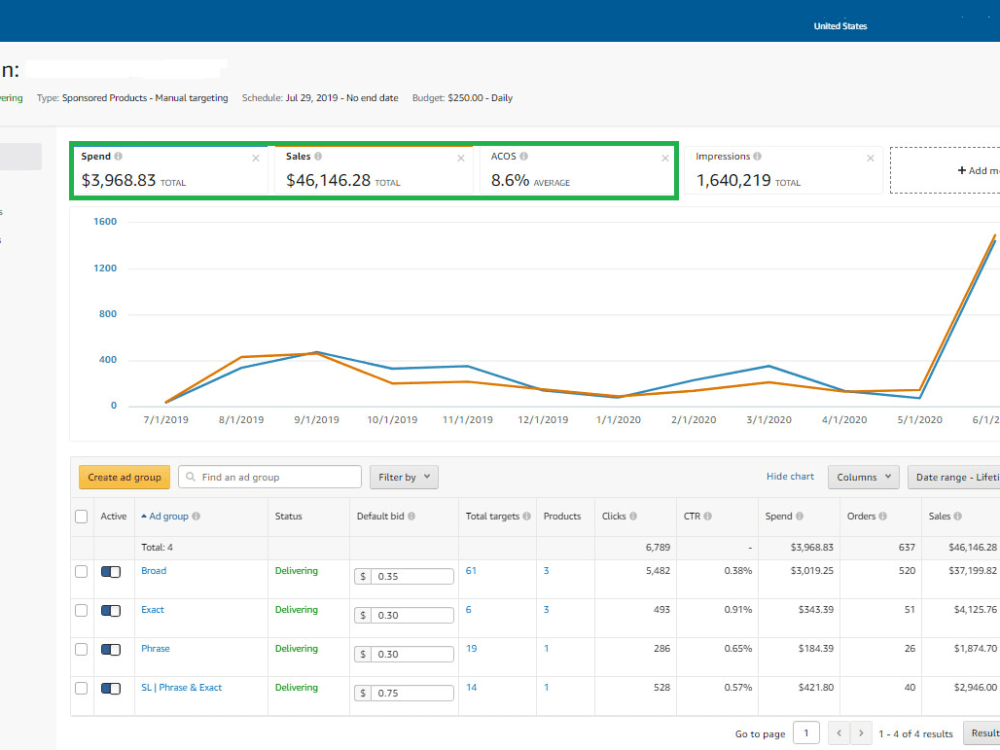Viewport: 1000px width, 750px height.
Task: Toggle Active switch for SL | Phrase & Exact
Action: (x=111, y=689)
